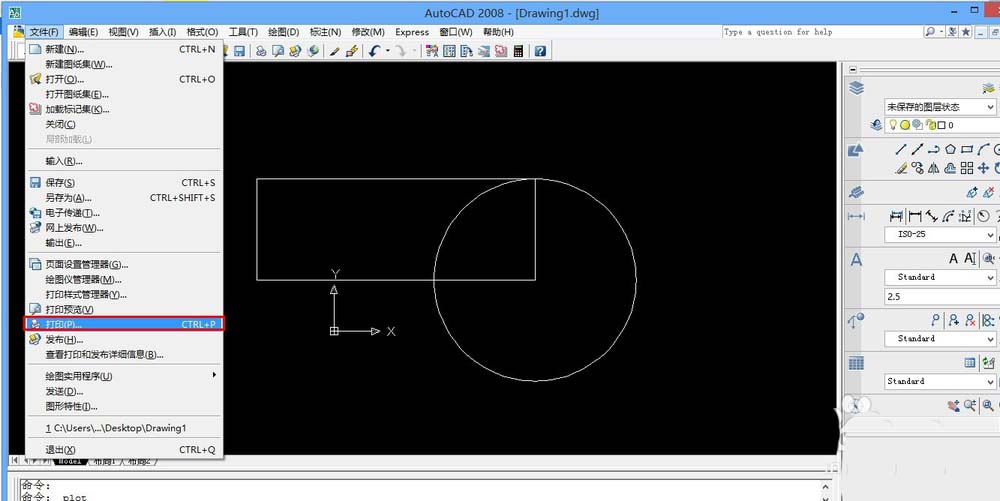
Task: Open the ISO-25 dimension style dropdown
Action: [x=940, y=235]
